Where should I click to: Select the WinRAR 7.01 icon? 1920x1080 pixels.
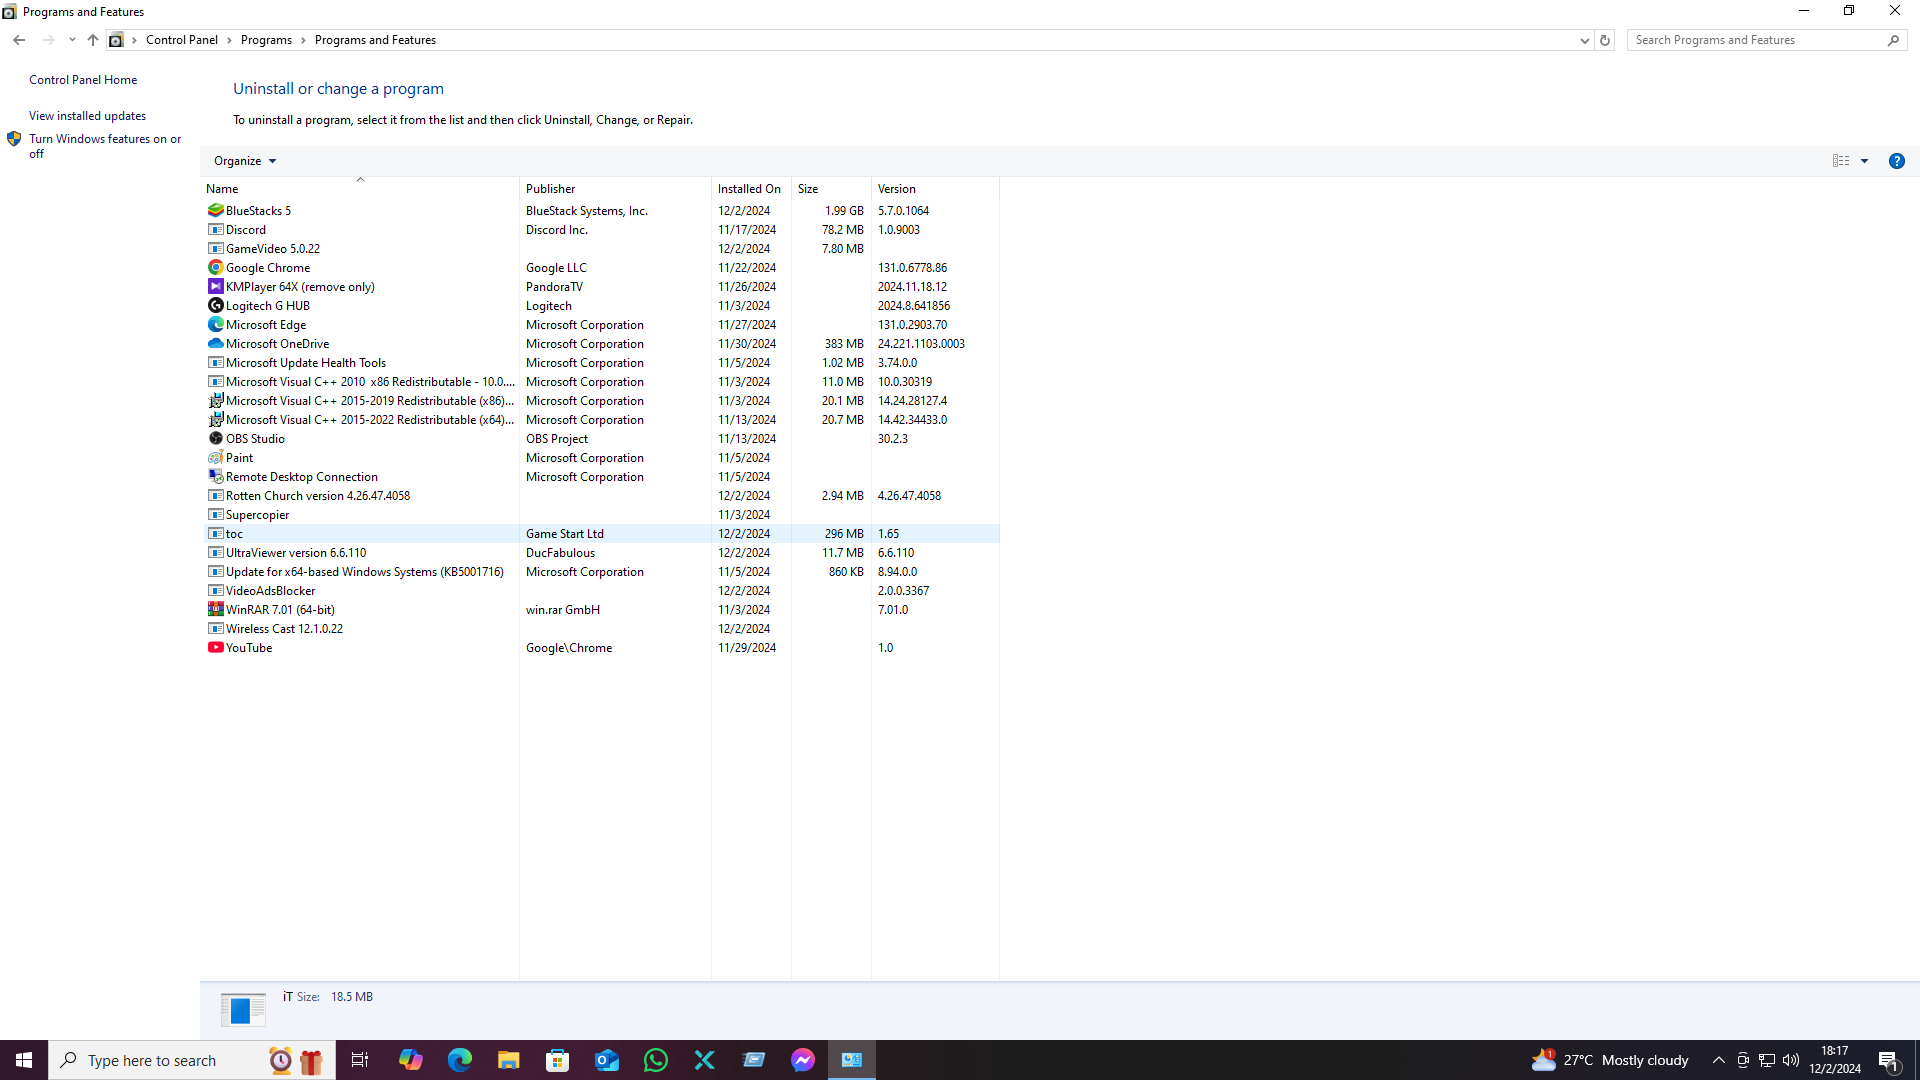215,610
